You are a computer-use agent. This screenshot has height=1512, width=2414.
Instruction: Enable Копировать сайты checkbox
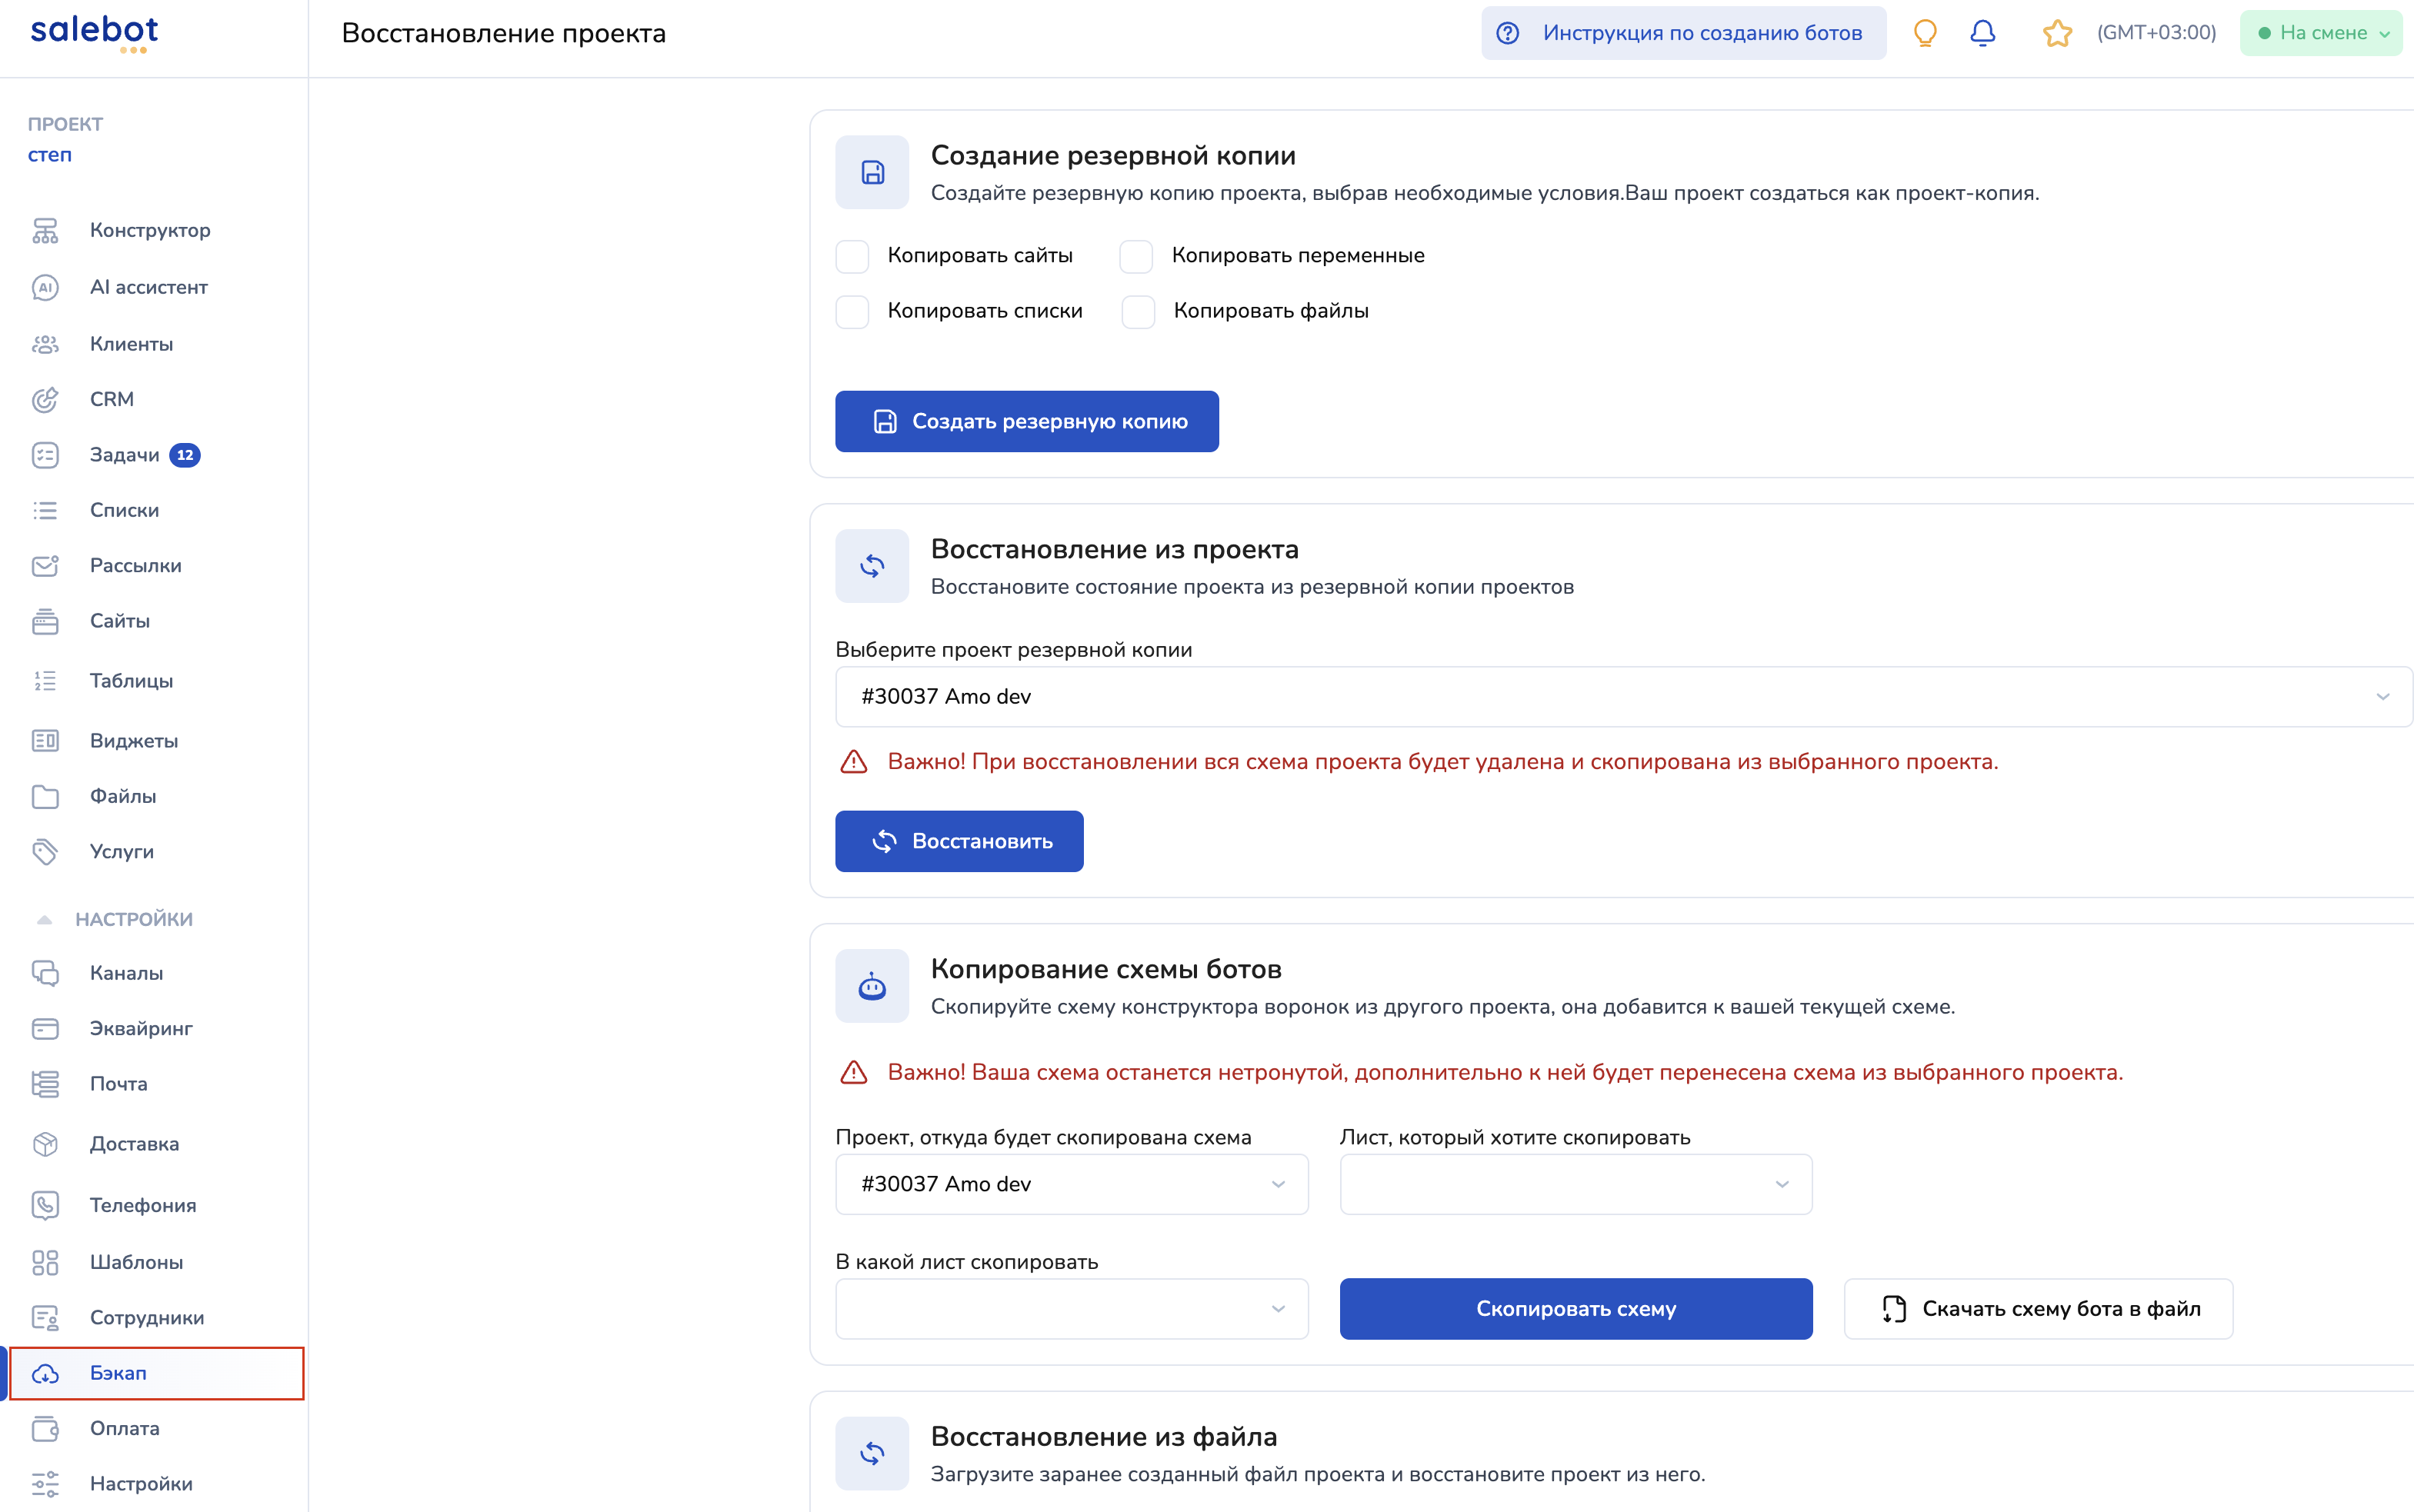click(x=852, y=256)
